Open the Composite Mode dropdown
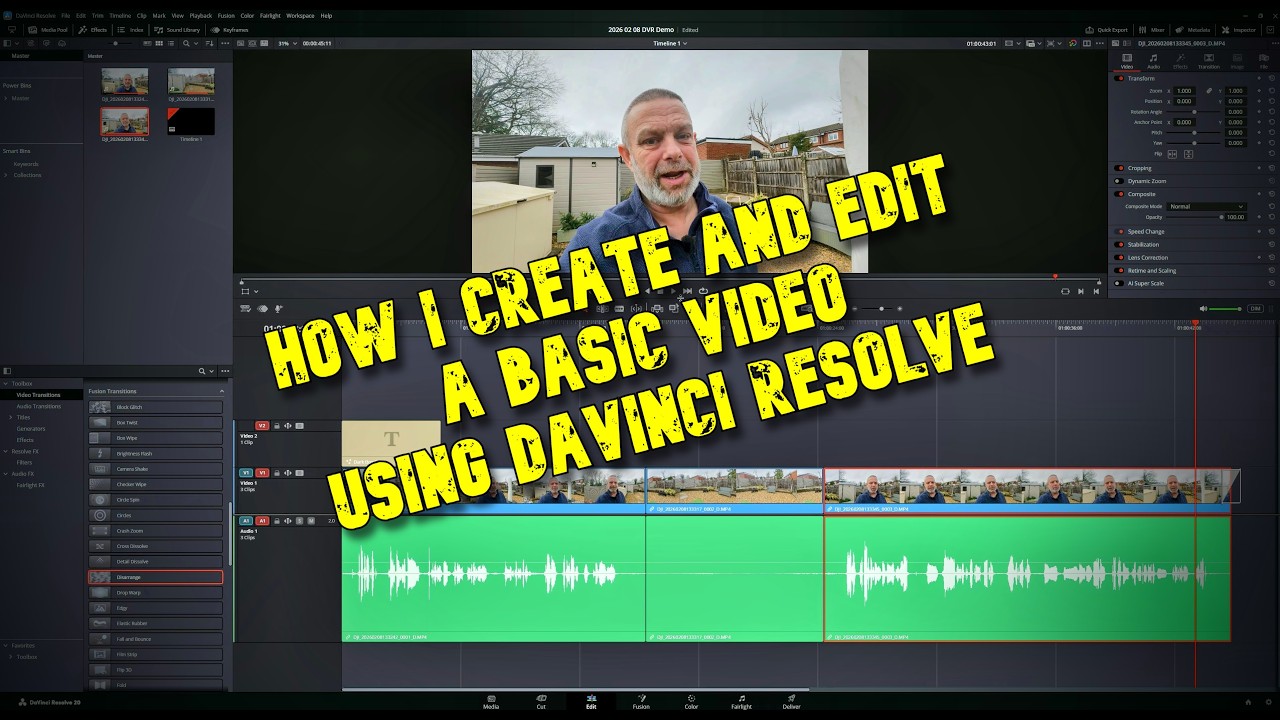This screenshot has height=720, width=1280. [x=1206, y=206]
